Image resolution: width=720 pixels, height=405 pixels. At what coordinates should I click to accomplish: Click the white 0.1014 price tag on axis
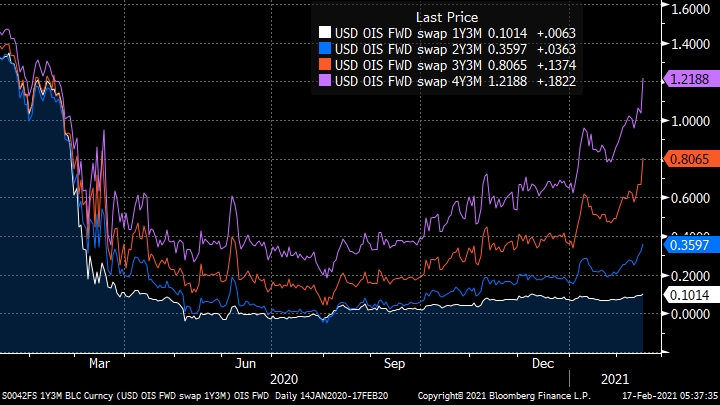[x=691, y=294]
